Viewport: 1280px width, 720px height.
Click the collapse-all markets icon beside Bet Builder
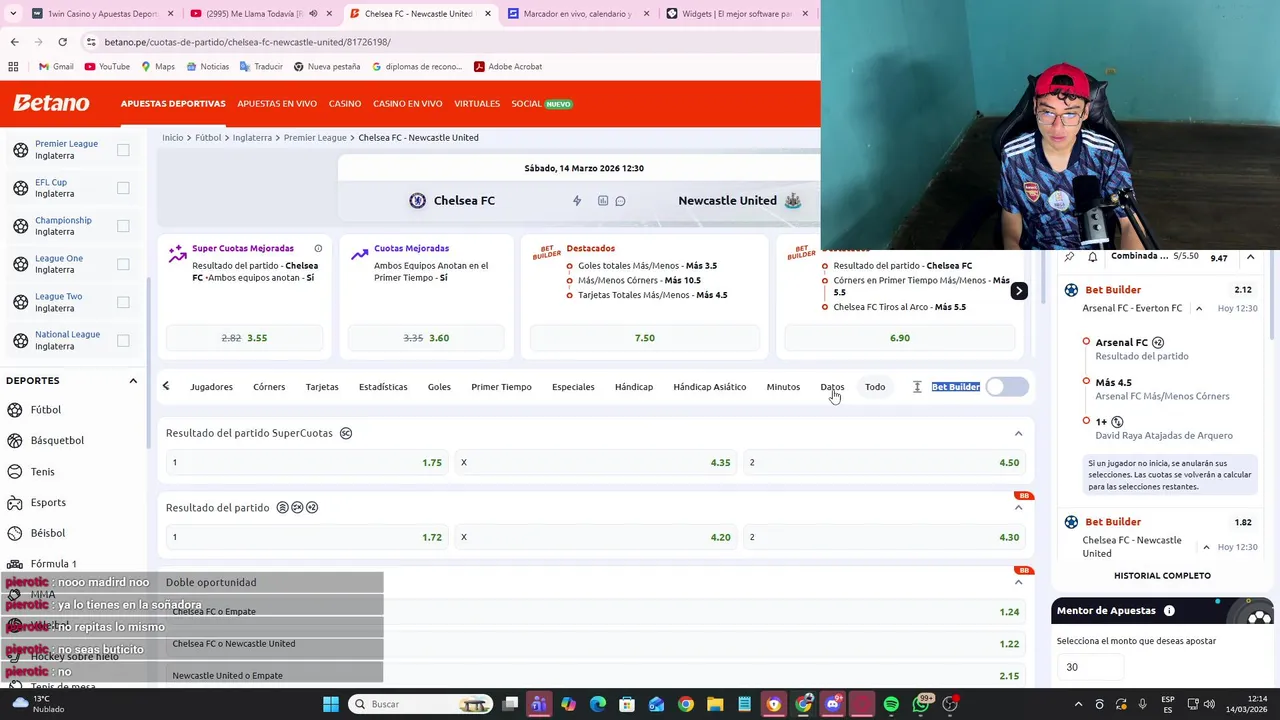click(x=917, y=387)
